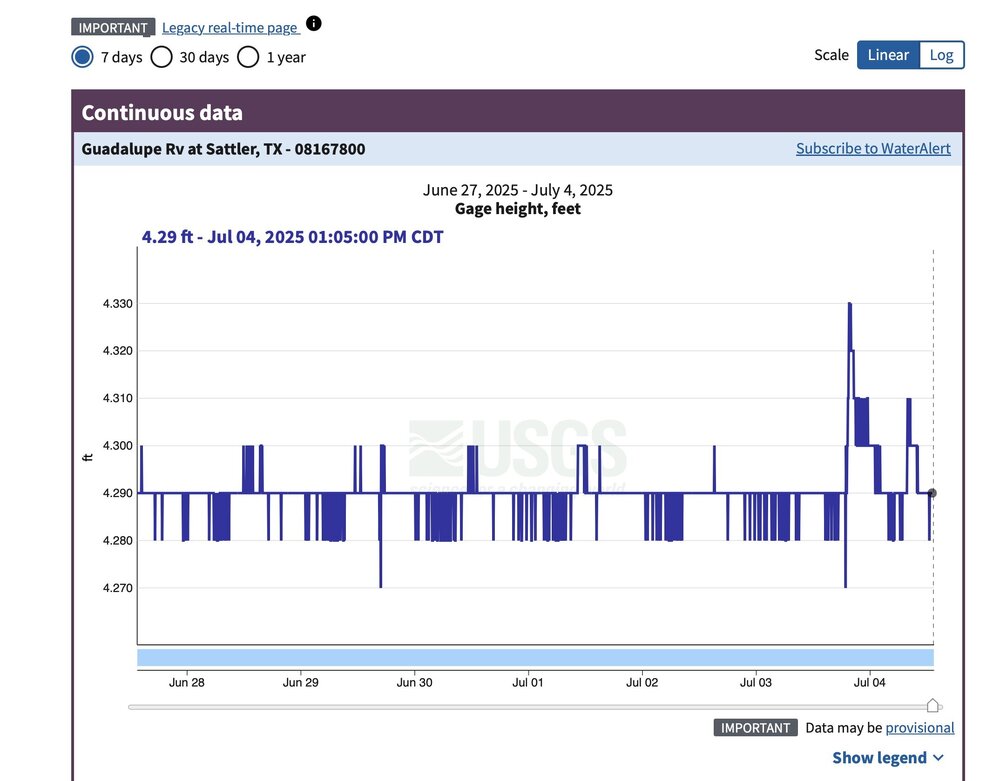This screenshot has height=781, width=1000.
Task: Click the light blue time brush bar
Action: [x=535, y=657]
